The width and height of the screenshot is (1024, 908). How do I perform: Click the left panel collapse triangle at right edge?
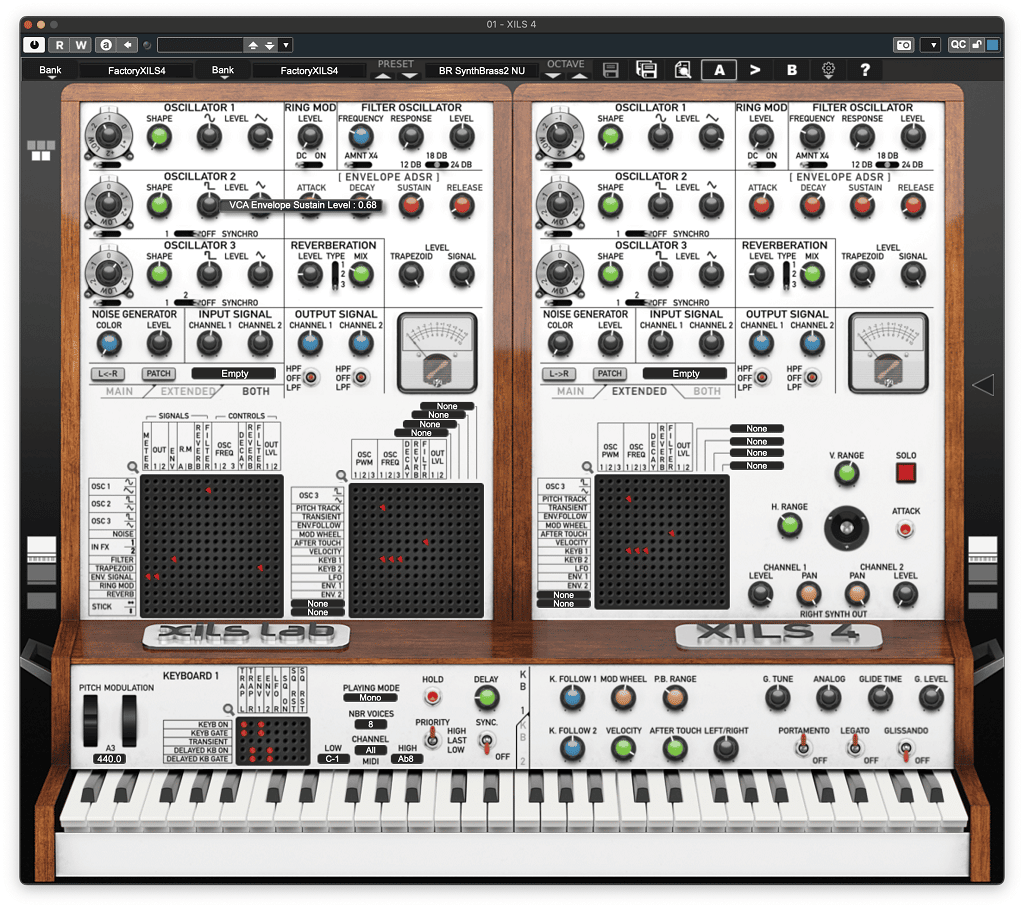click(x=983, y=385)
